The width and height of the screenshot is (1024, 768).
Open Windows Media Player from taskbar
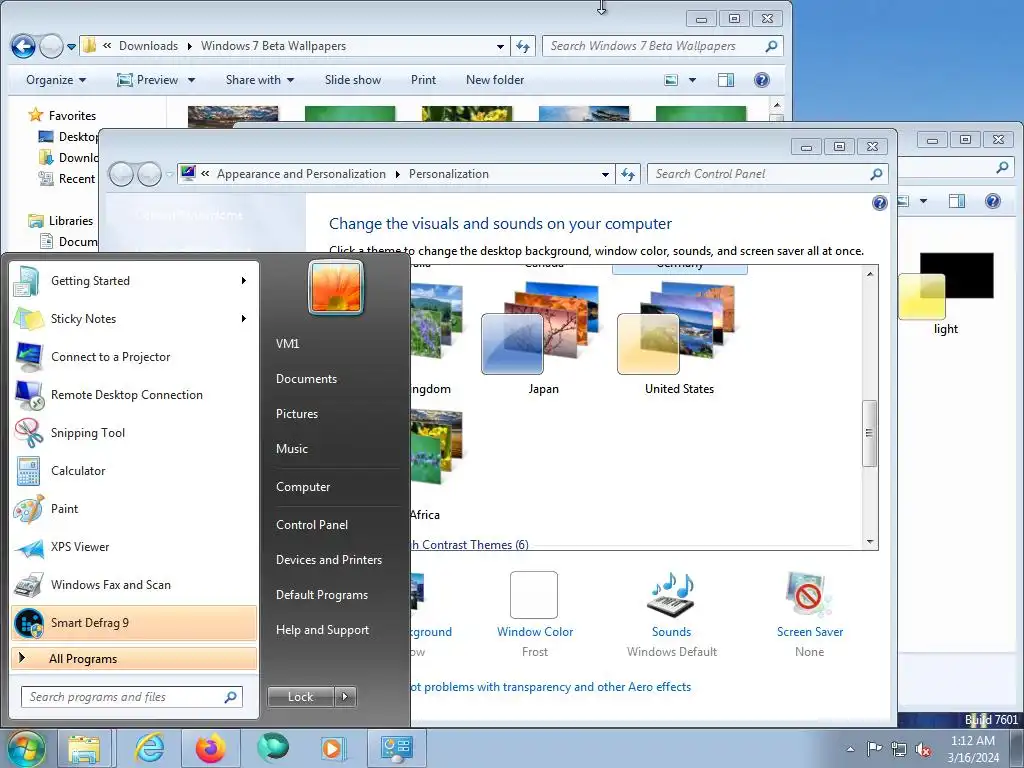[x=332, y=748]
